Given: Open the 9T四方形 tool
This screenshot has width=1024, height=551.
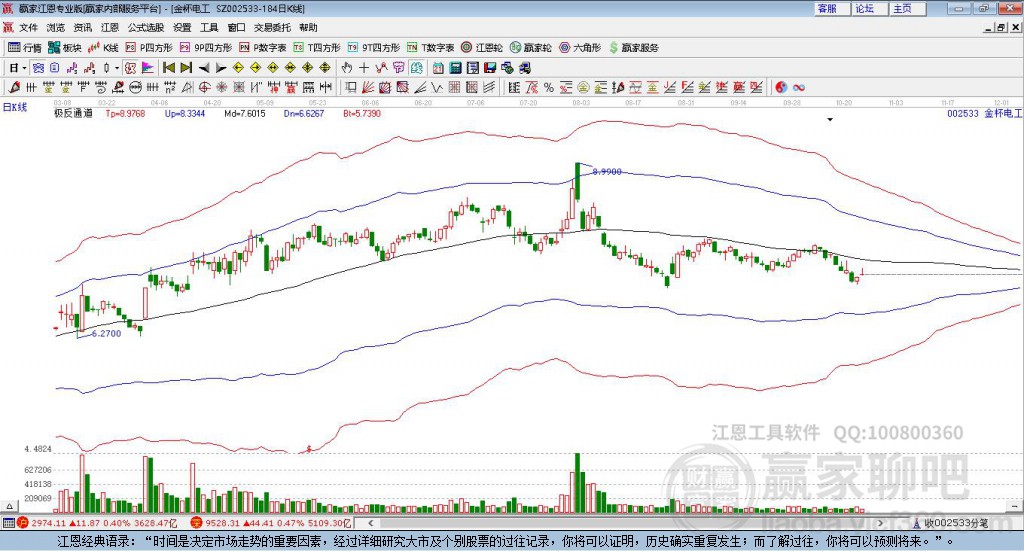Looking at the screenshot, I should click(x=374, y=48).
